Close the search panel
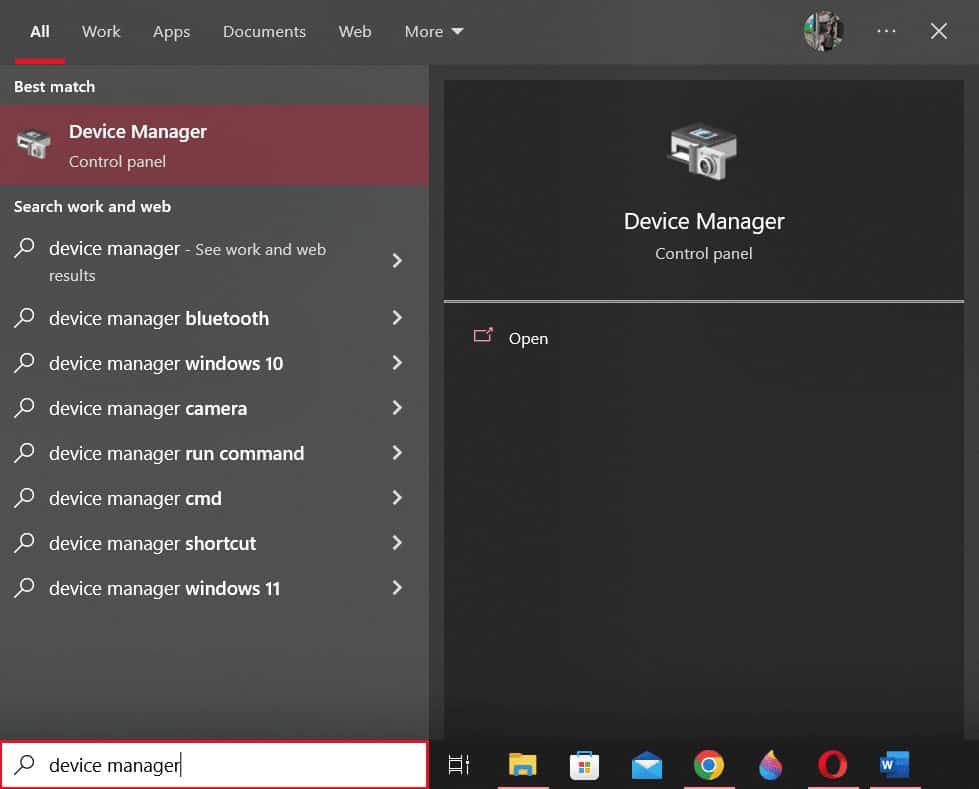This screenshot has height=789, width=979. click(938, 31)
